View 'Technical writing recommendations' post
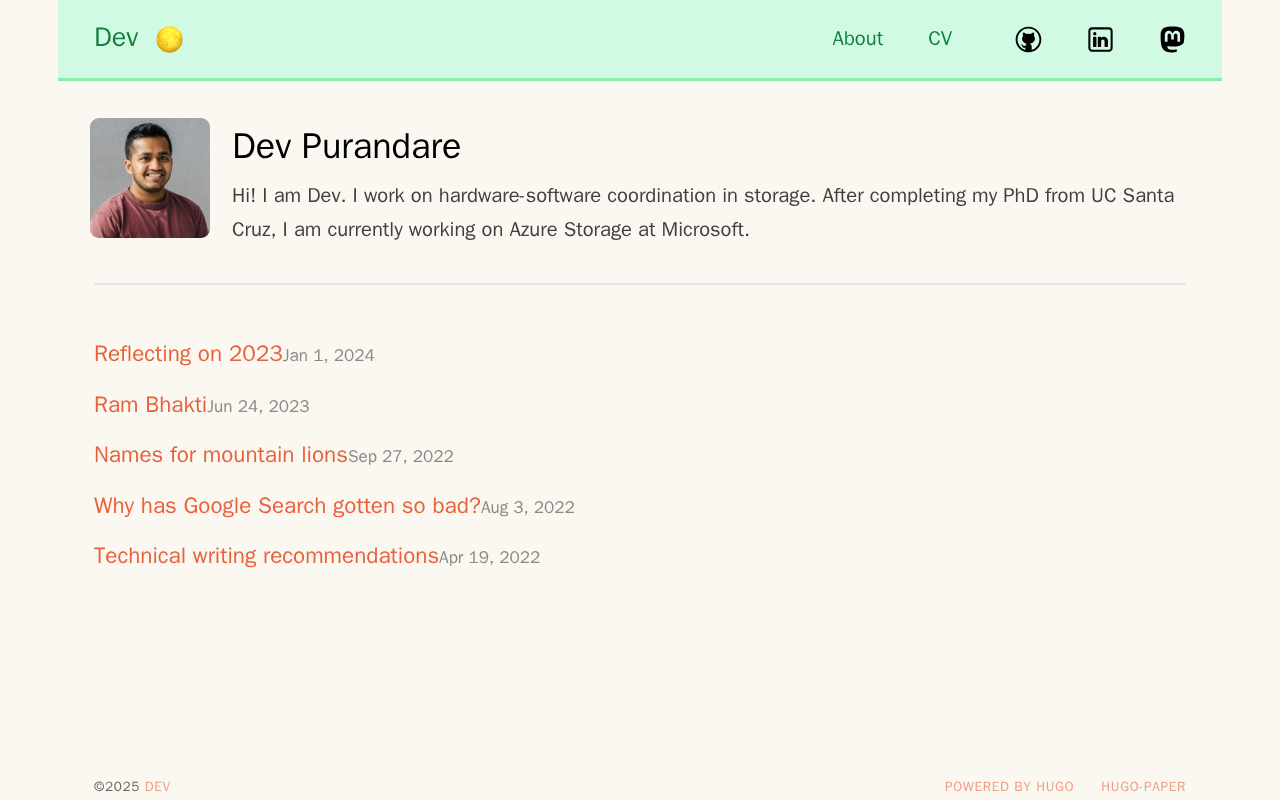Screen dimensions: 1280x800 click(266, 556)
